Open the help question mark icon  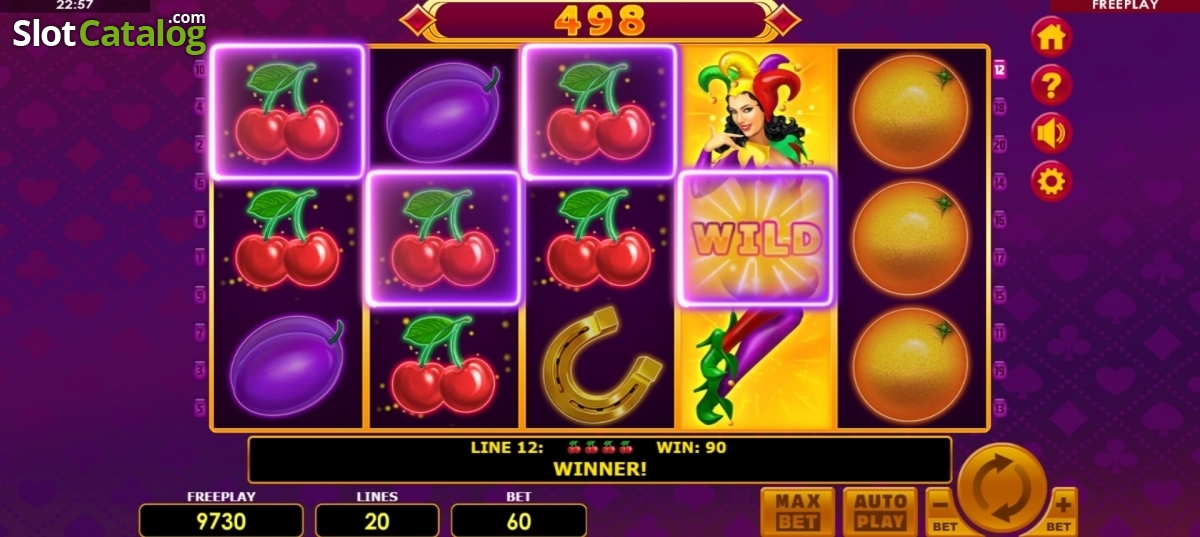click(x=1051, y=86)
